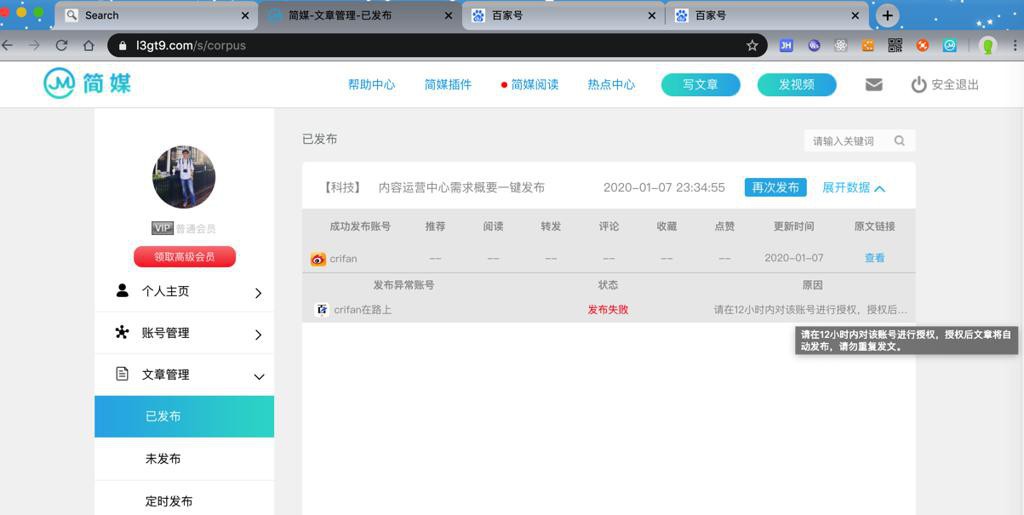The height and width of the screenshot is (515, 1024).
Task: Open 热点中心 in top navigation
Action: tap(611, 85)
